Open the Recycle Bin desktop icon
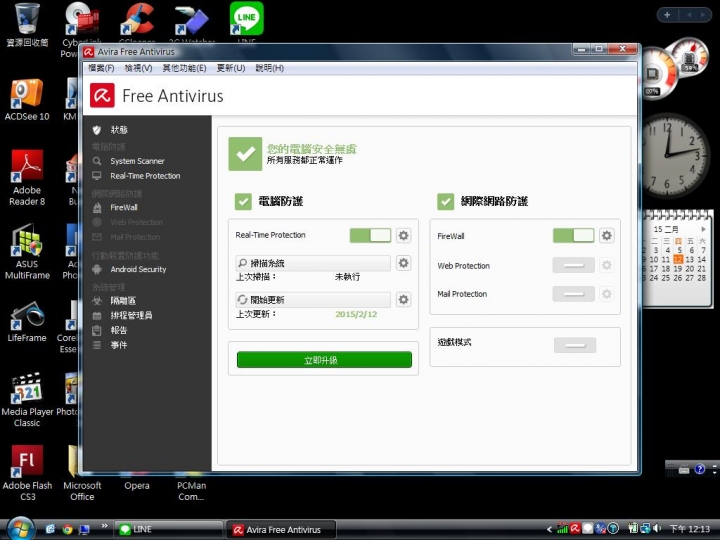The height and width of the screenshot is (540, 720). (27, 24)
